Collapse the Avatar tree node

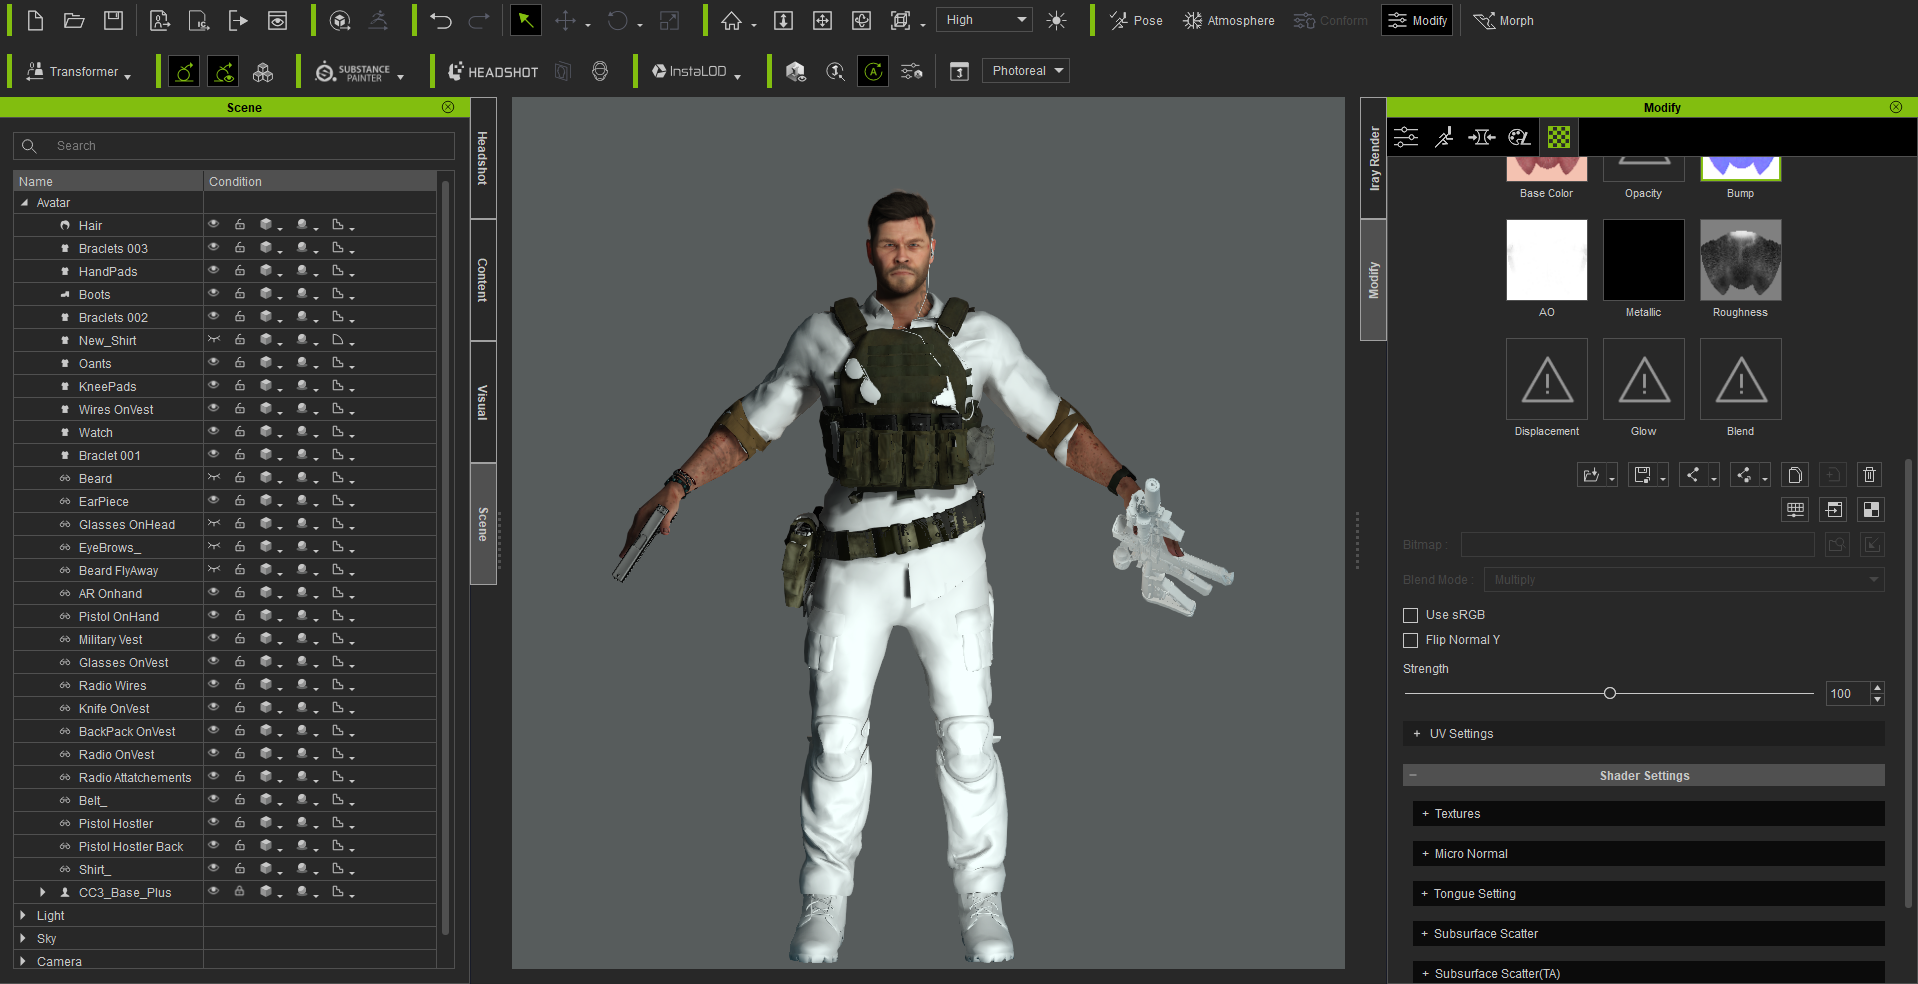click(x=25, y=203)
